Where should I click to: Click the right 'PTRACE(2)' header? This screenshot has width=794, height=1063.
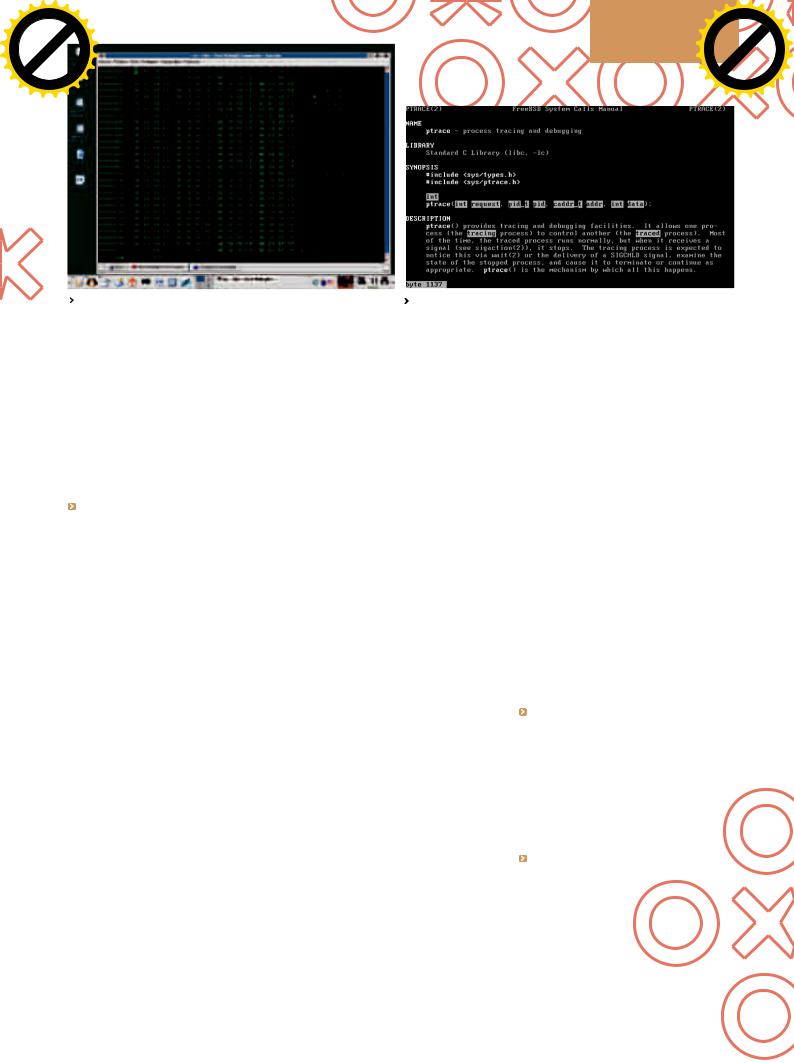pyautogui.click(x=708, y=109)
